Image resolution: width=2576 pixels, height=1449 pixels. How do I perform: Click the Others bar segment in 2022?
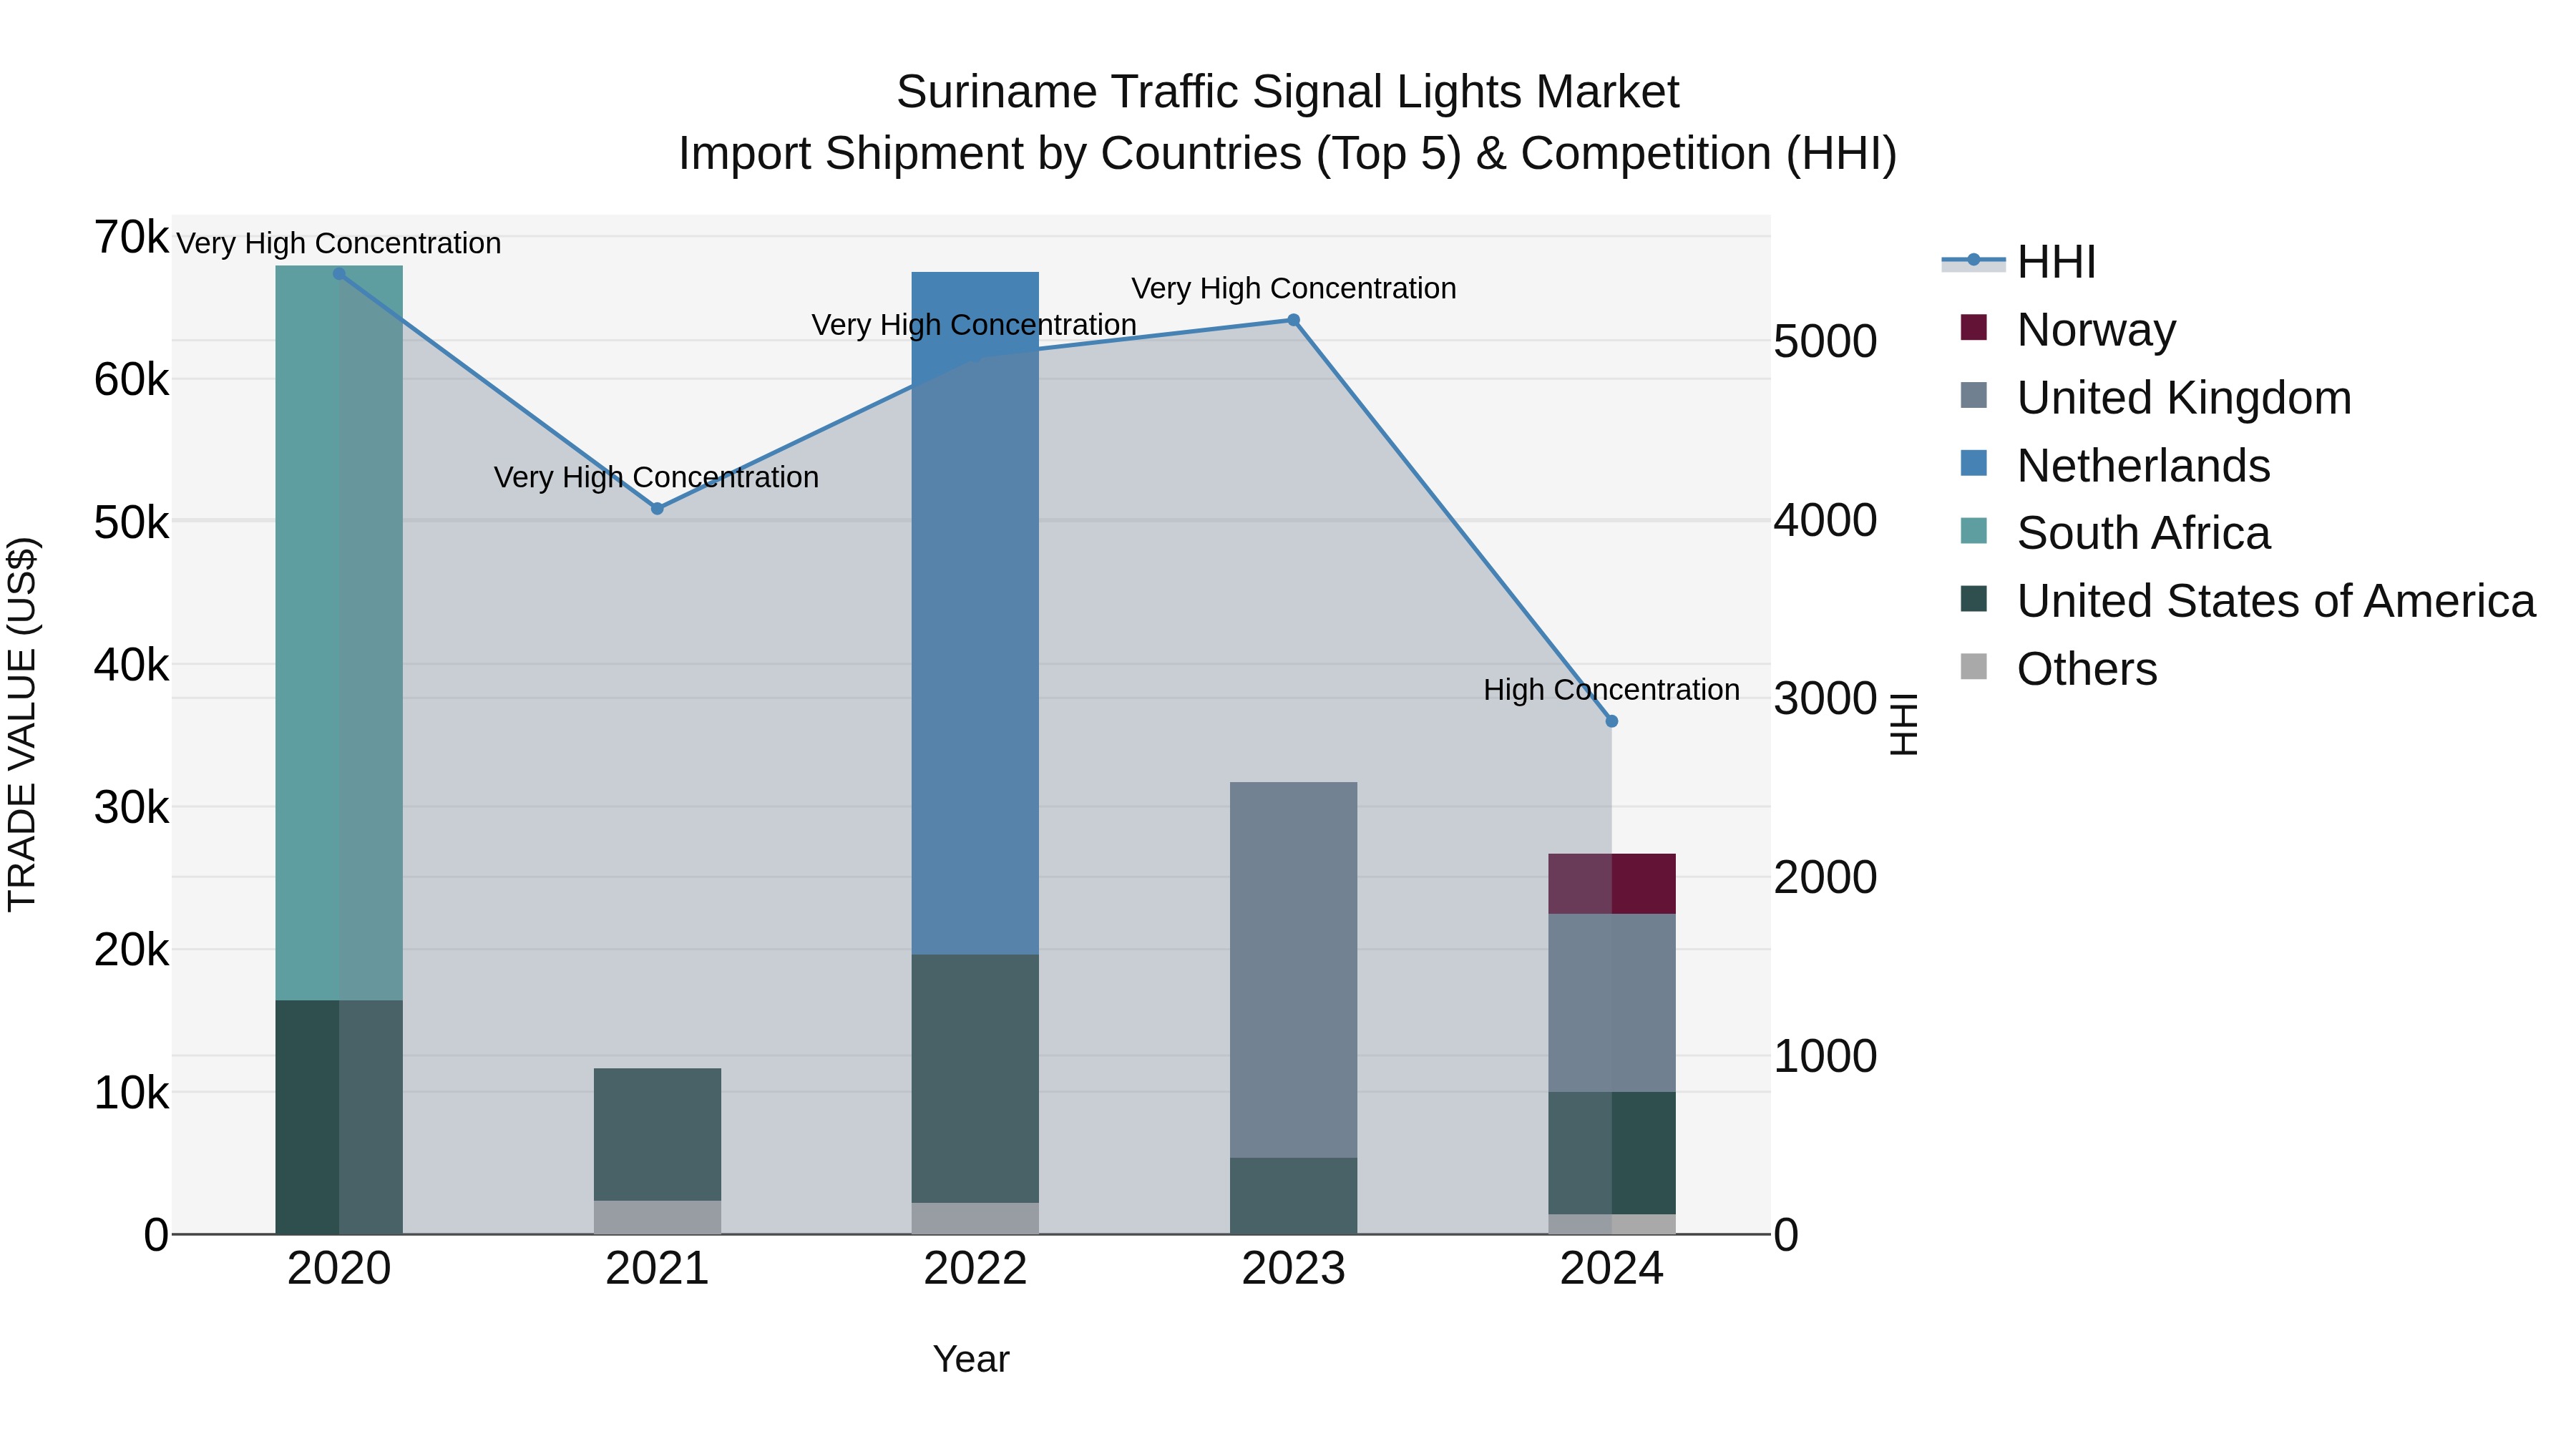975,1218
